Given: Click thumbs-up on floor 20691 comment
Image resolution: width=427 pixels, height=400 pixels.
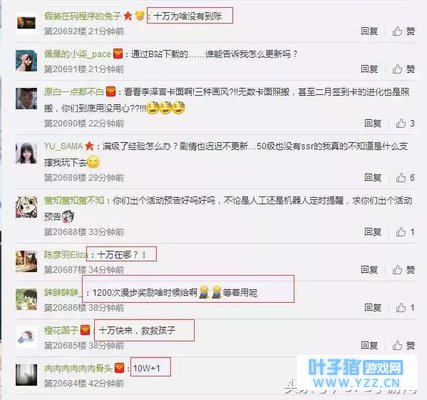Looking at the screenshot, I should (403, 69).
